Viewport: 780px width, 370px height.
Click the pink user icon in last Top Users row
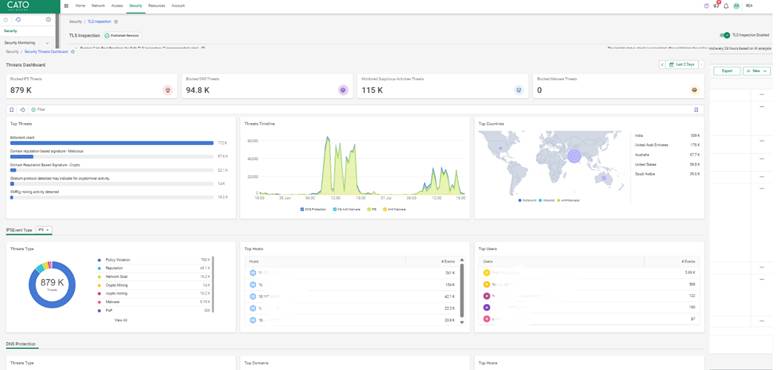pos(487,319)
